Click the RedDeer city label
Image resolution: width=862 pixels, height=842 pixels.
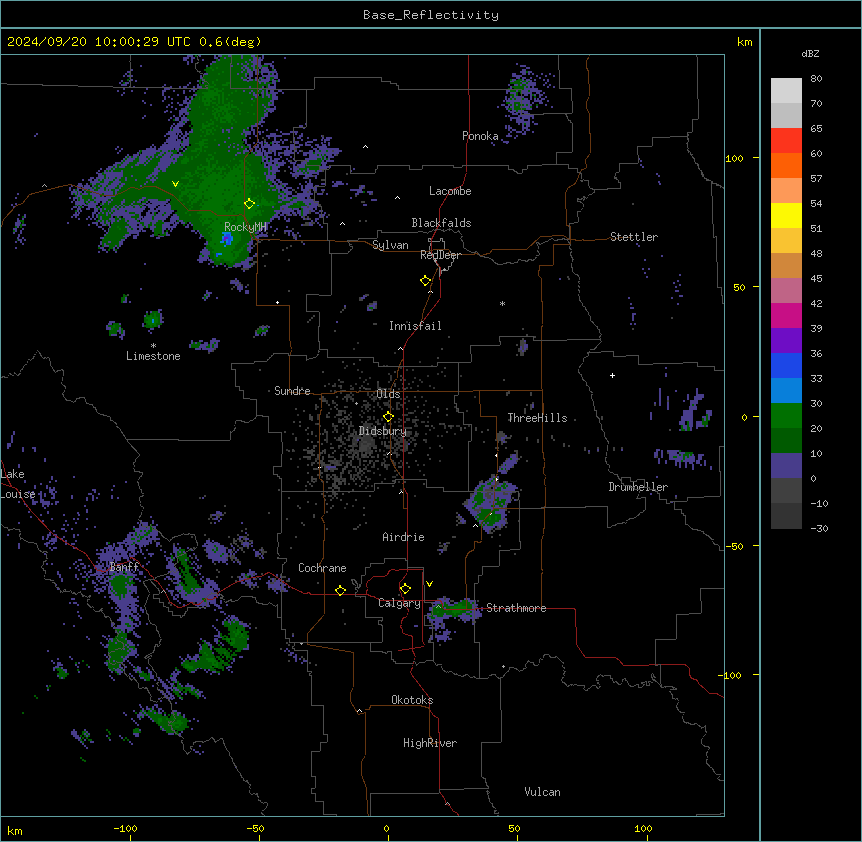[440, 255]
